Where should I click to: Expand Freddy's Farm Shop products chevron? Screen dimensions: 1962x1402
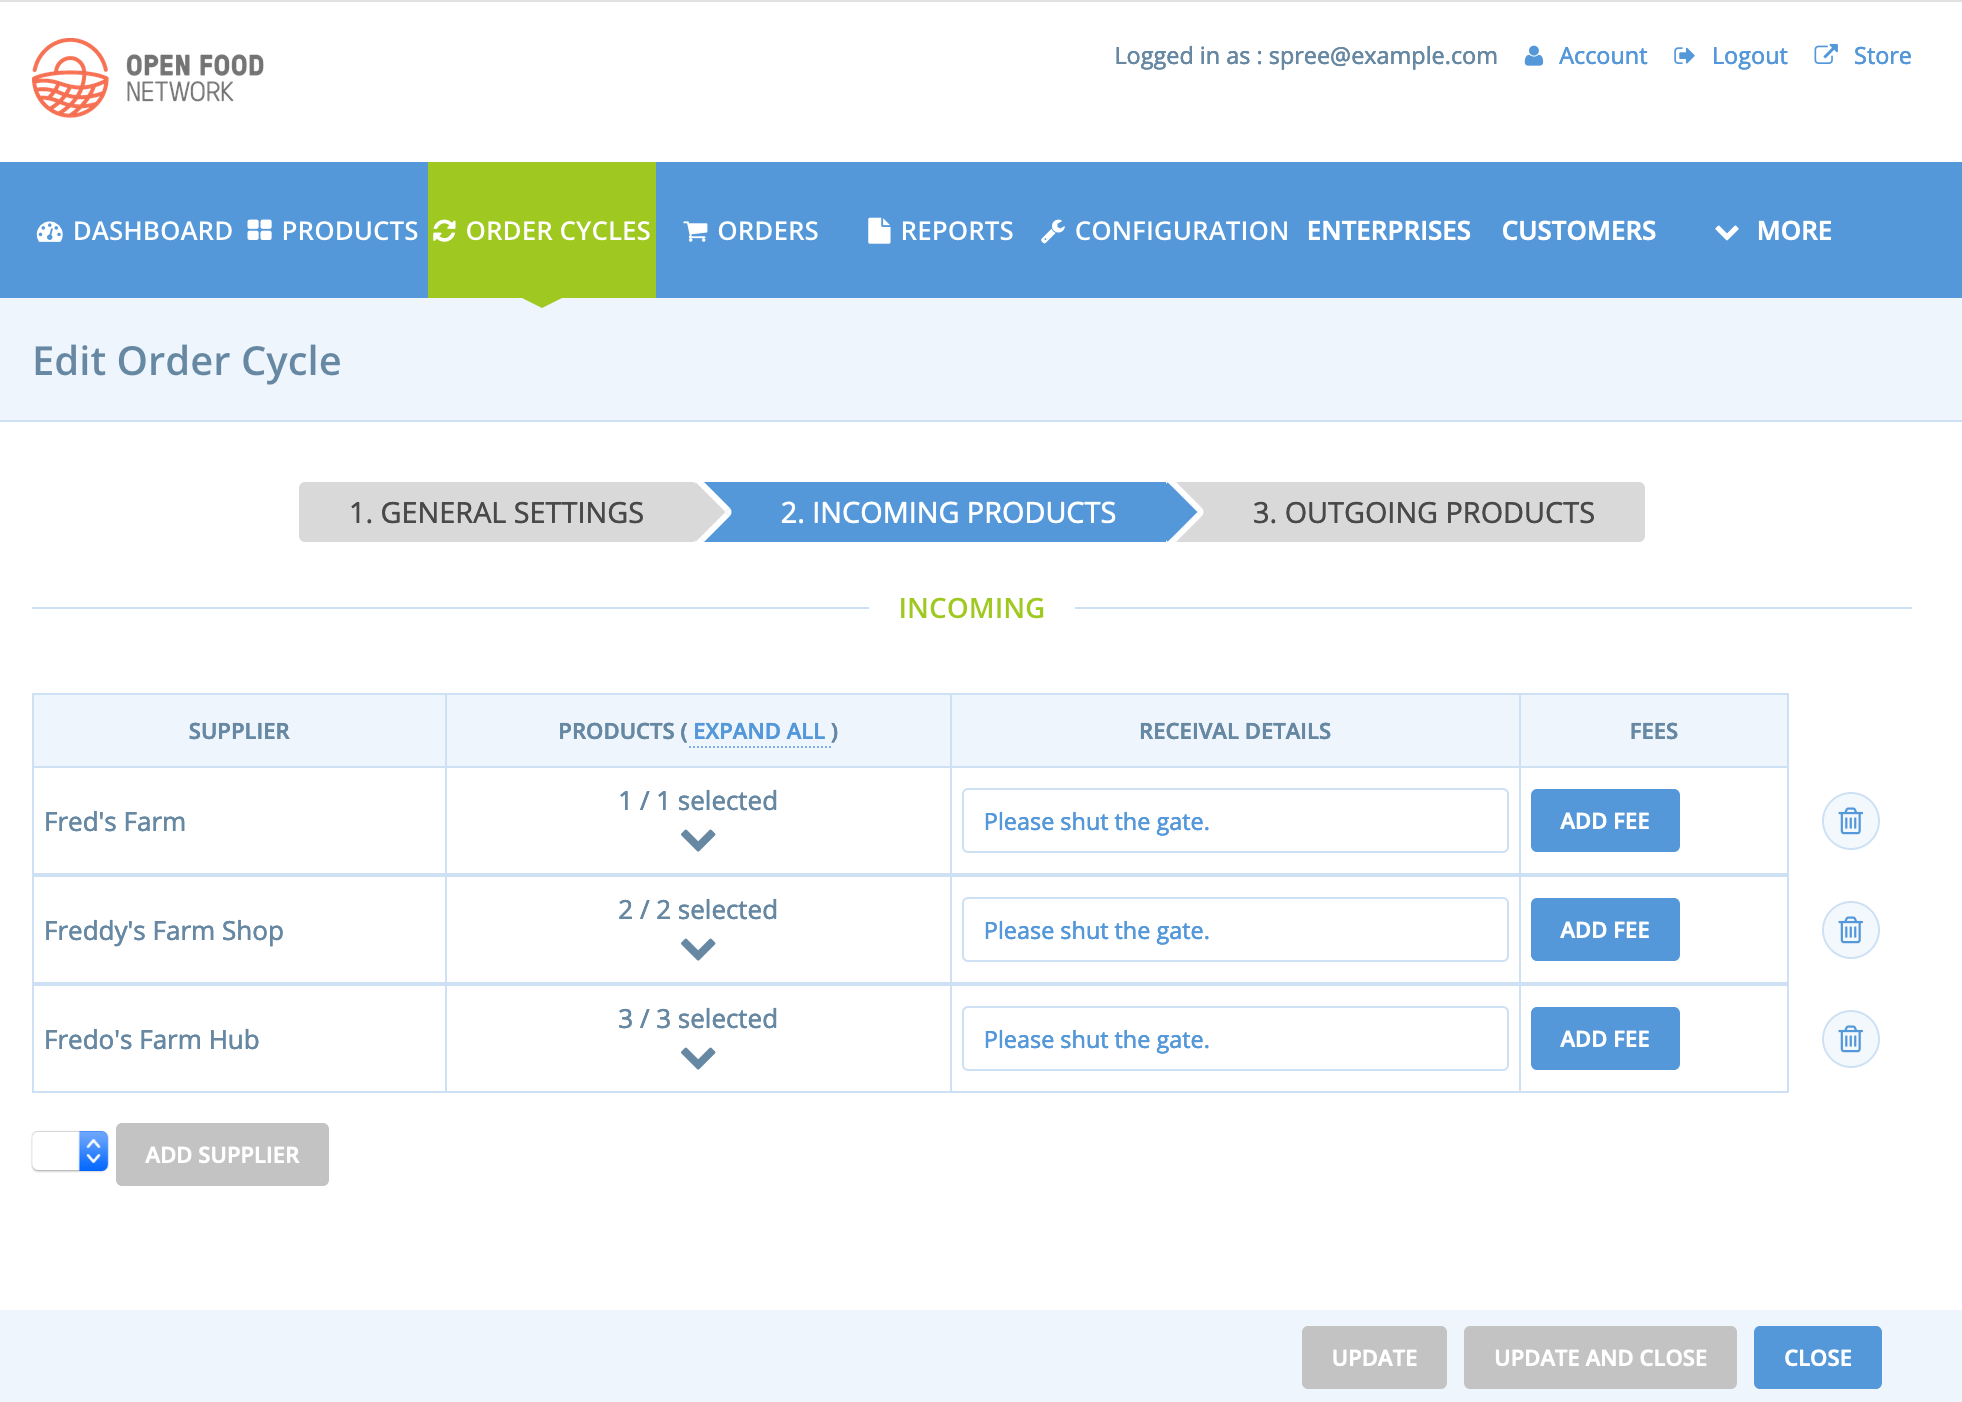click(x=698, y=949)
